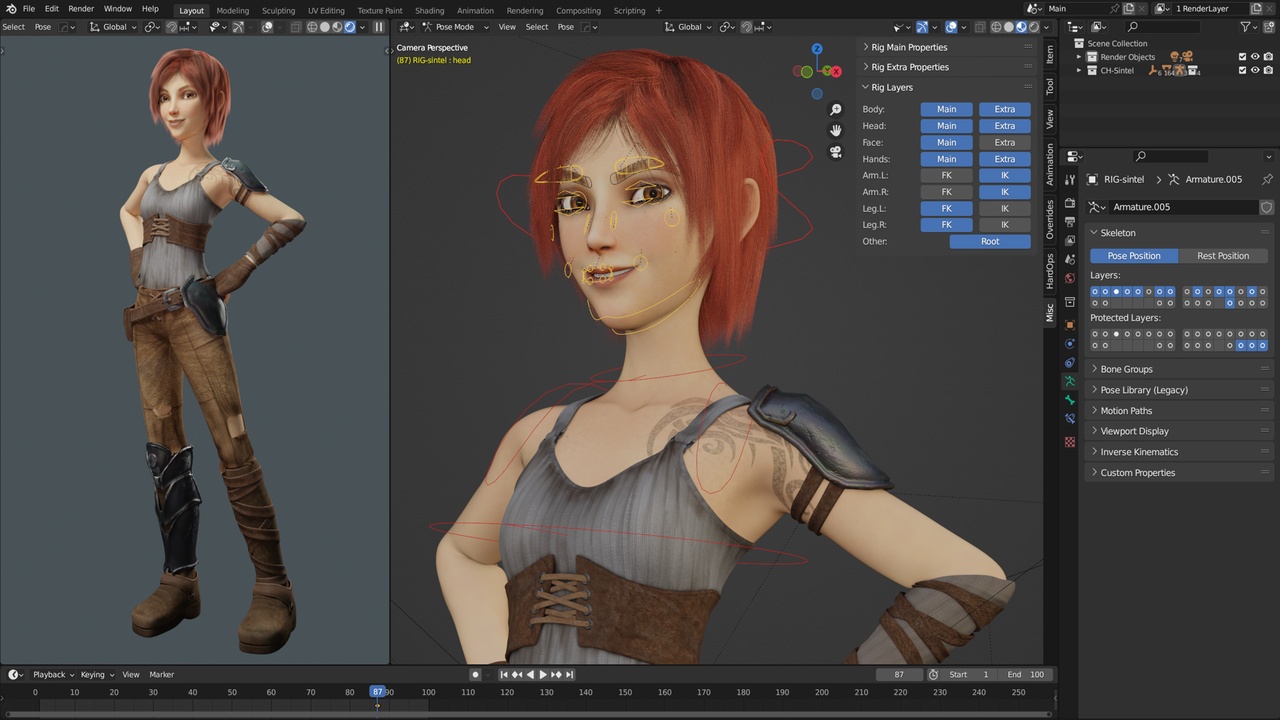The width and height of the screenshot is (1280, 720).
Task: Disable the Render Objects collection checkbox
Action: [x=1242, y=56]
